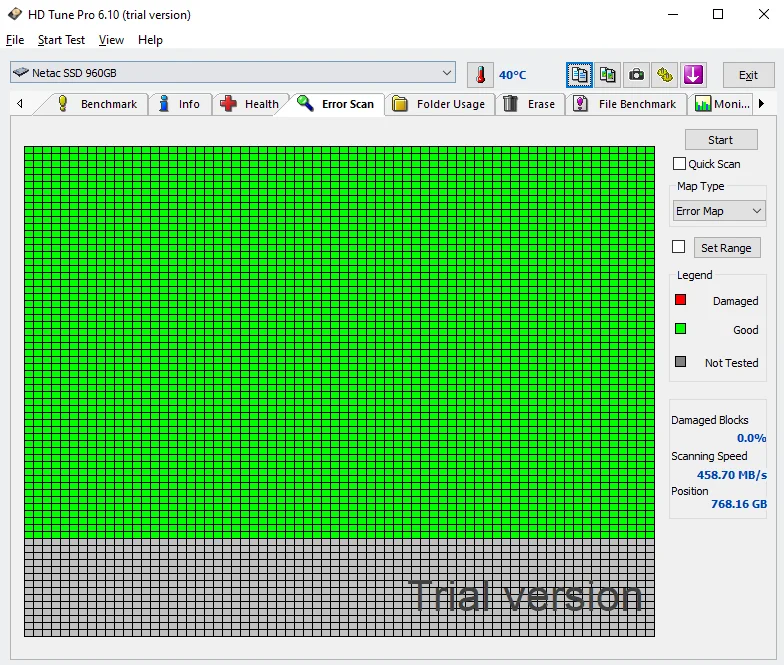The width and height of the screenshot is (784, 665).
Task: Click the 458.70 MB/s scanning speed value
Action: (x=732, y=475)
